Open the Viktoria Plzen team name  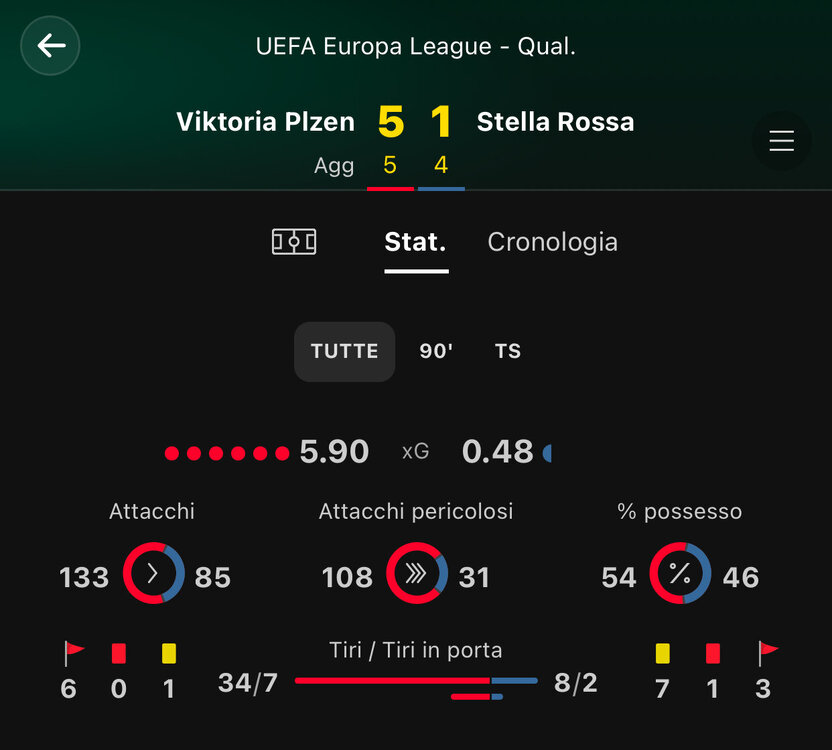(x=265, y=122)
